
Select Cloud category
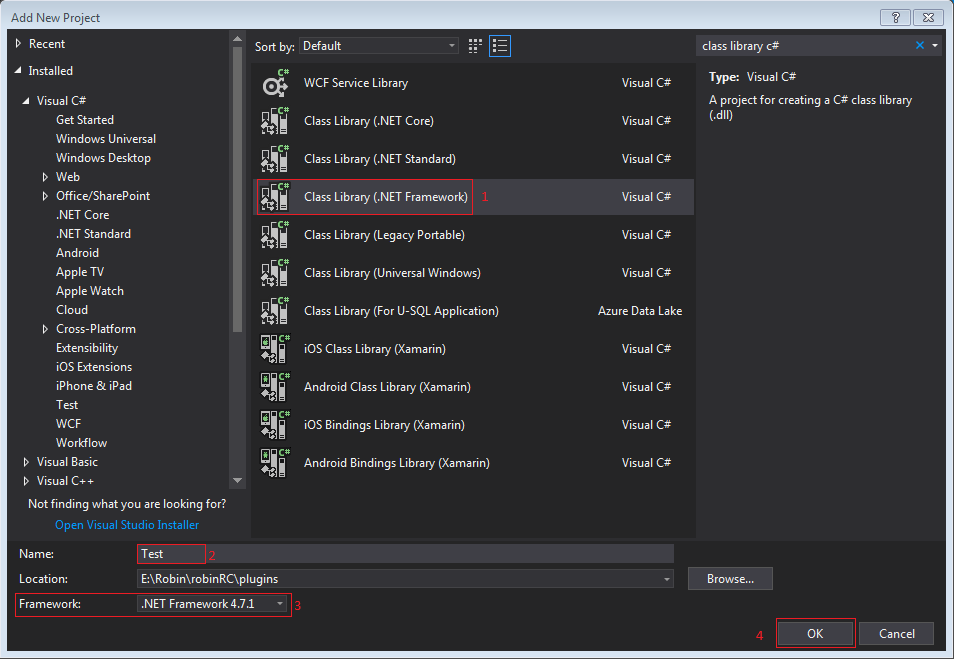[x=72, y=310]
